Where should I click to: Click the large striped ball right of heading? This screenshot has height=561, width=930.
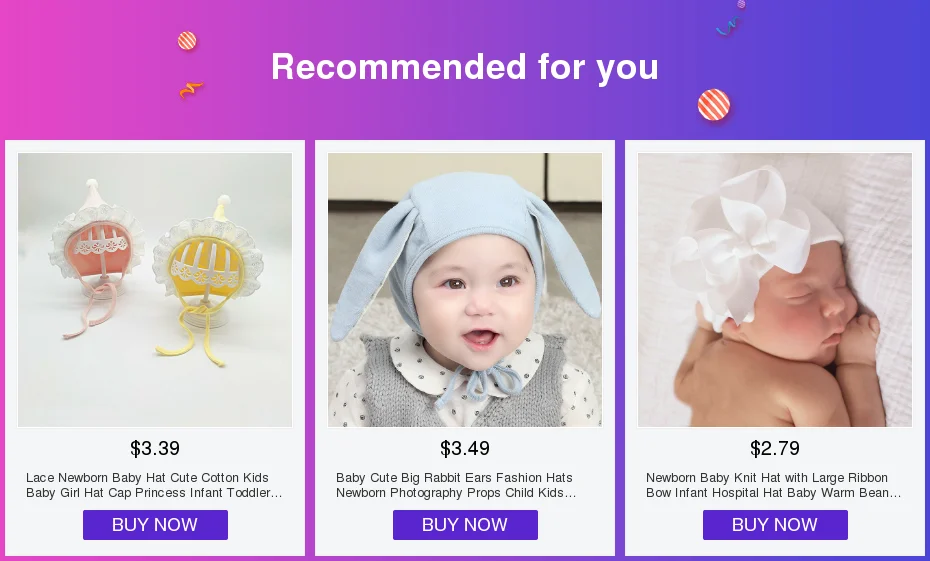pos(714,104)
